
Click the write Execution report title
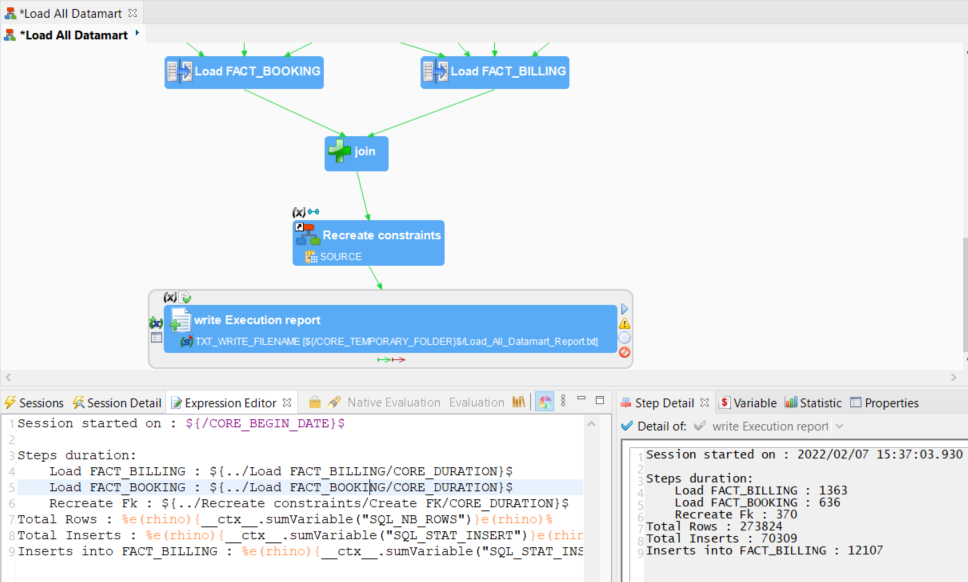click(257, 320)
